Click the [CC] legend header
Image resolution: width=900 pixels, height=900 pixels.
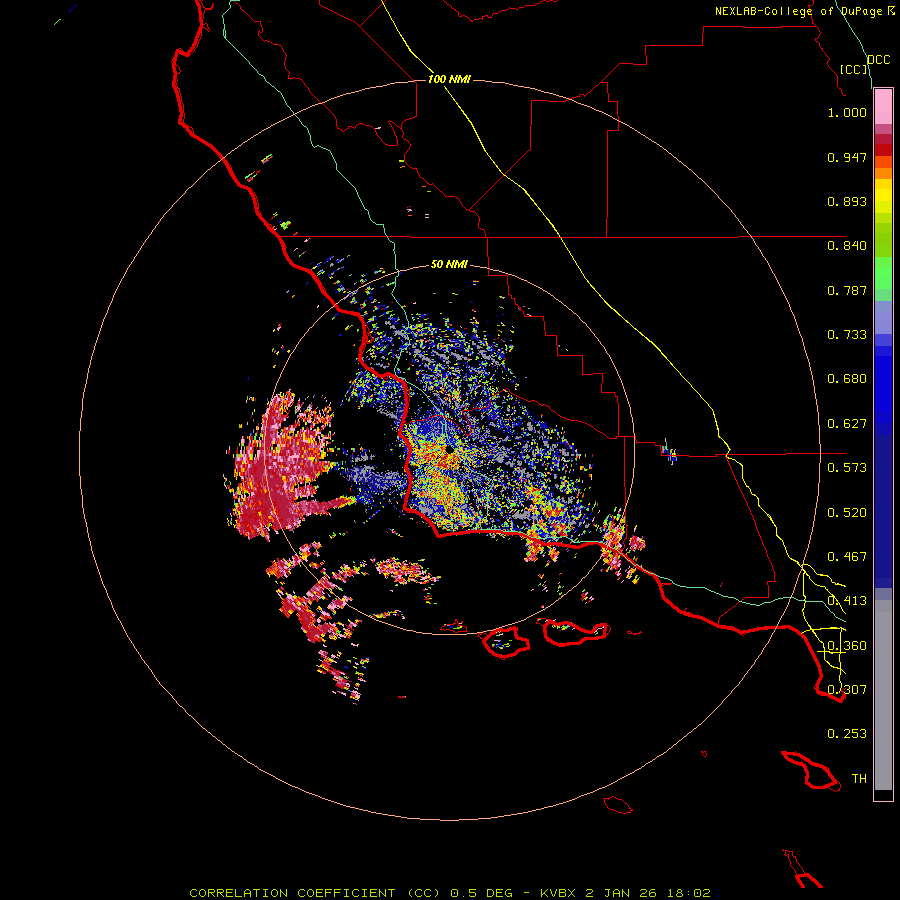[854, 69]
